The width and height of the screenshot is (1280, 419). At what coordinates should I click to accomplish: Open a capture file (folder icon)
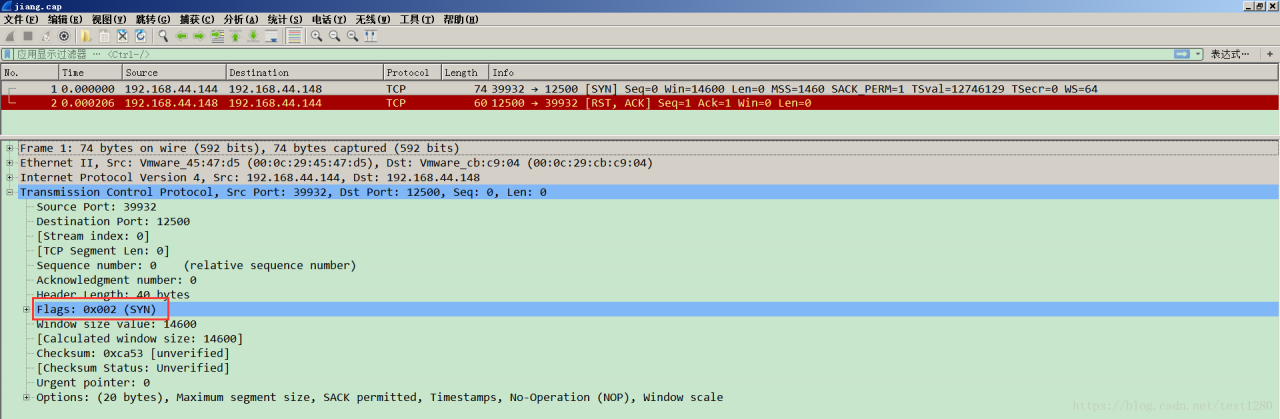point(85,36)
